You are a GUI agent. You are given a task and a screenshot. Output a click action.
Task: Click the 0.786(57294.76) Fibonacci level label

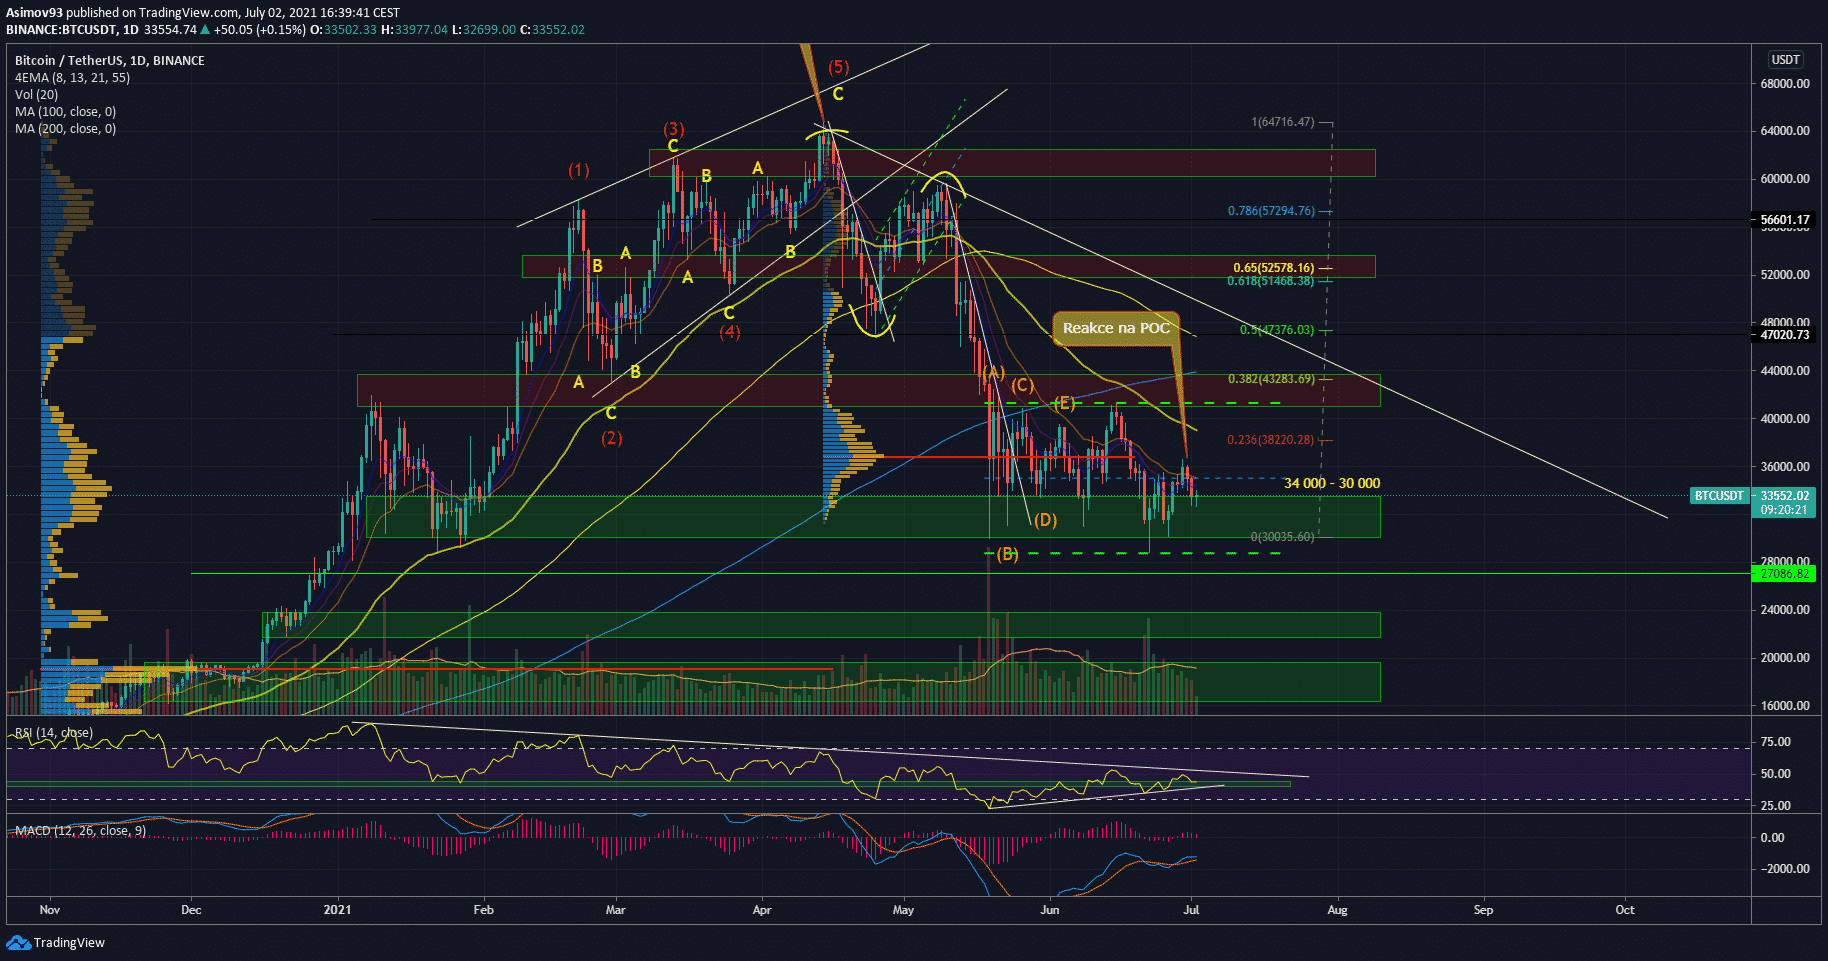click(1271, 211)
